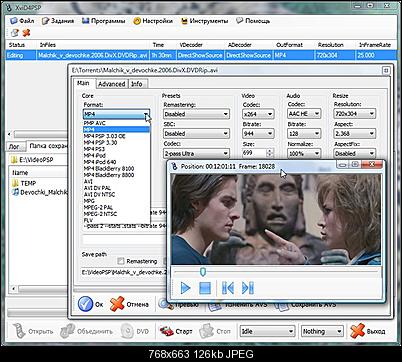Image resolution: width=402 pixels, height=362 pixels.
Task: Open the Помощь menu
Action: (x=253, y=21)
